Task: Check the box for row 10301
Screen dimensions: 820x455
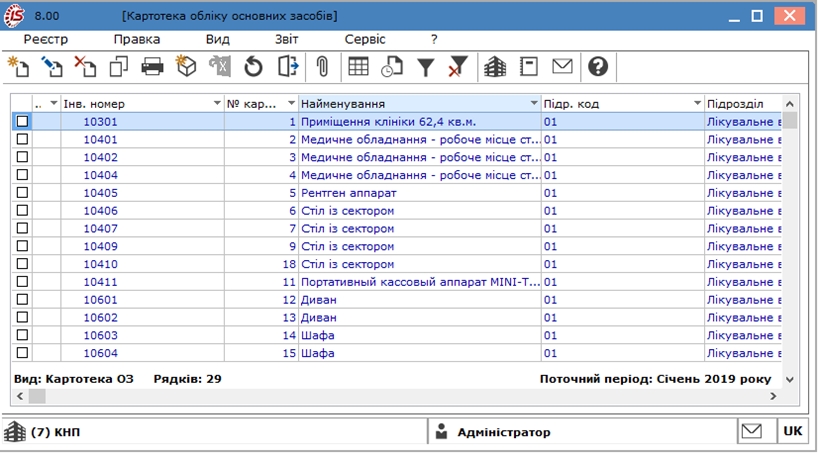Action: tap(22, 121)
